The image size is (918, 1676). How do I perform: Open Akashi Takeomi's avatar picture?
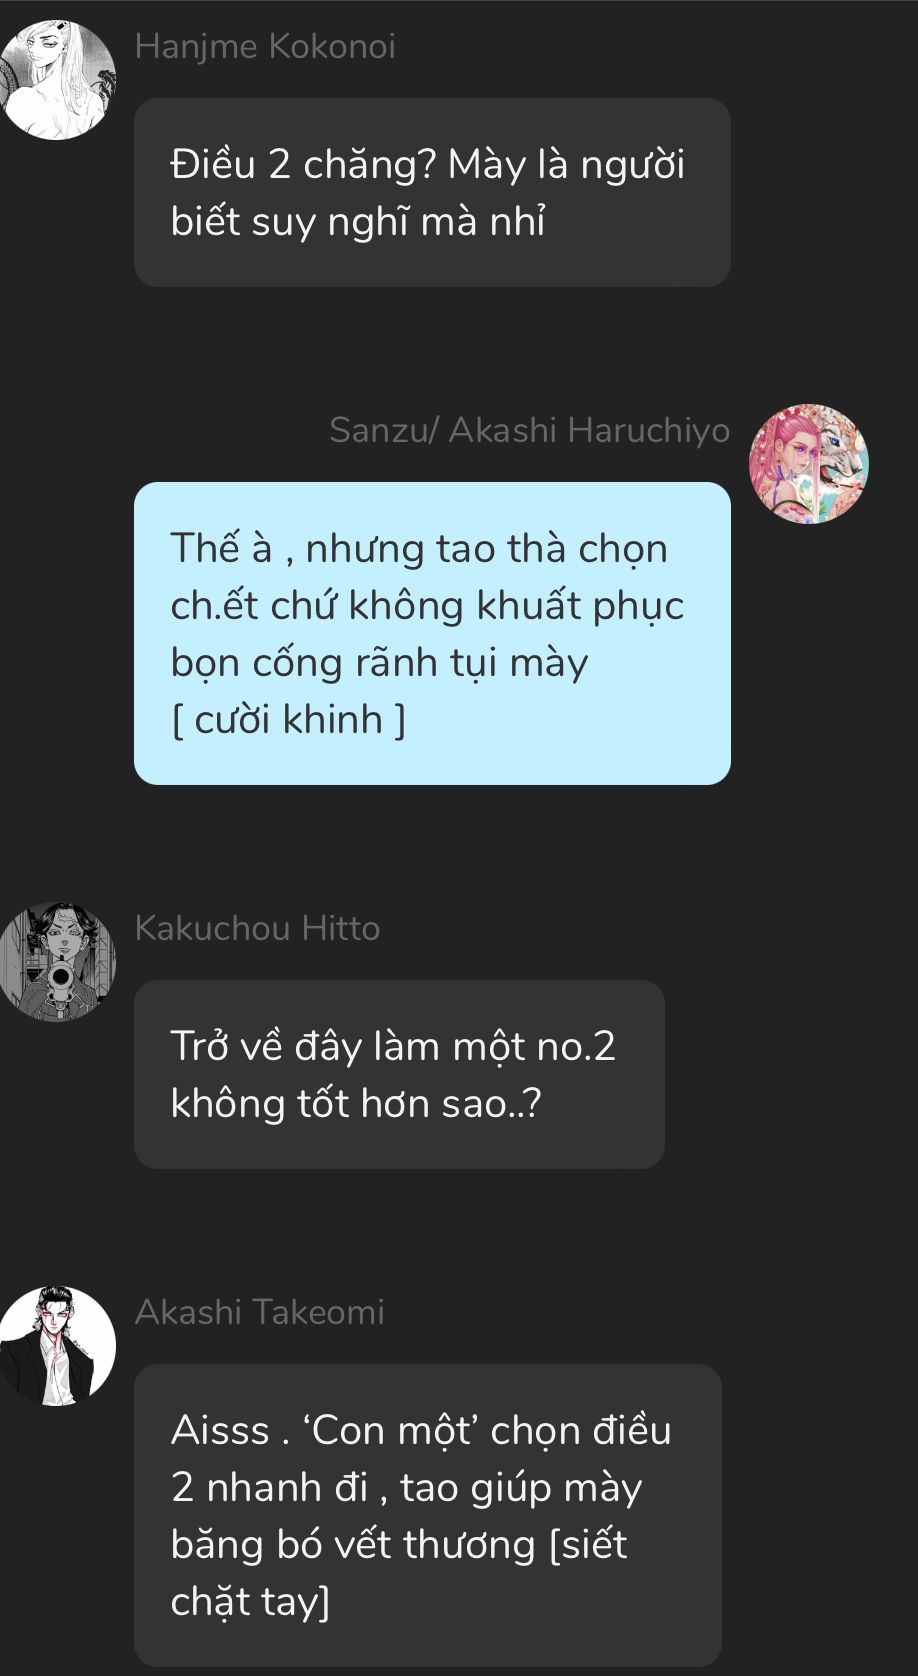(x=57, y=1346)
